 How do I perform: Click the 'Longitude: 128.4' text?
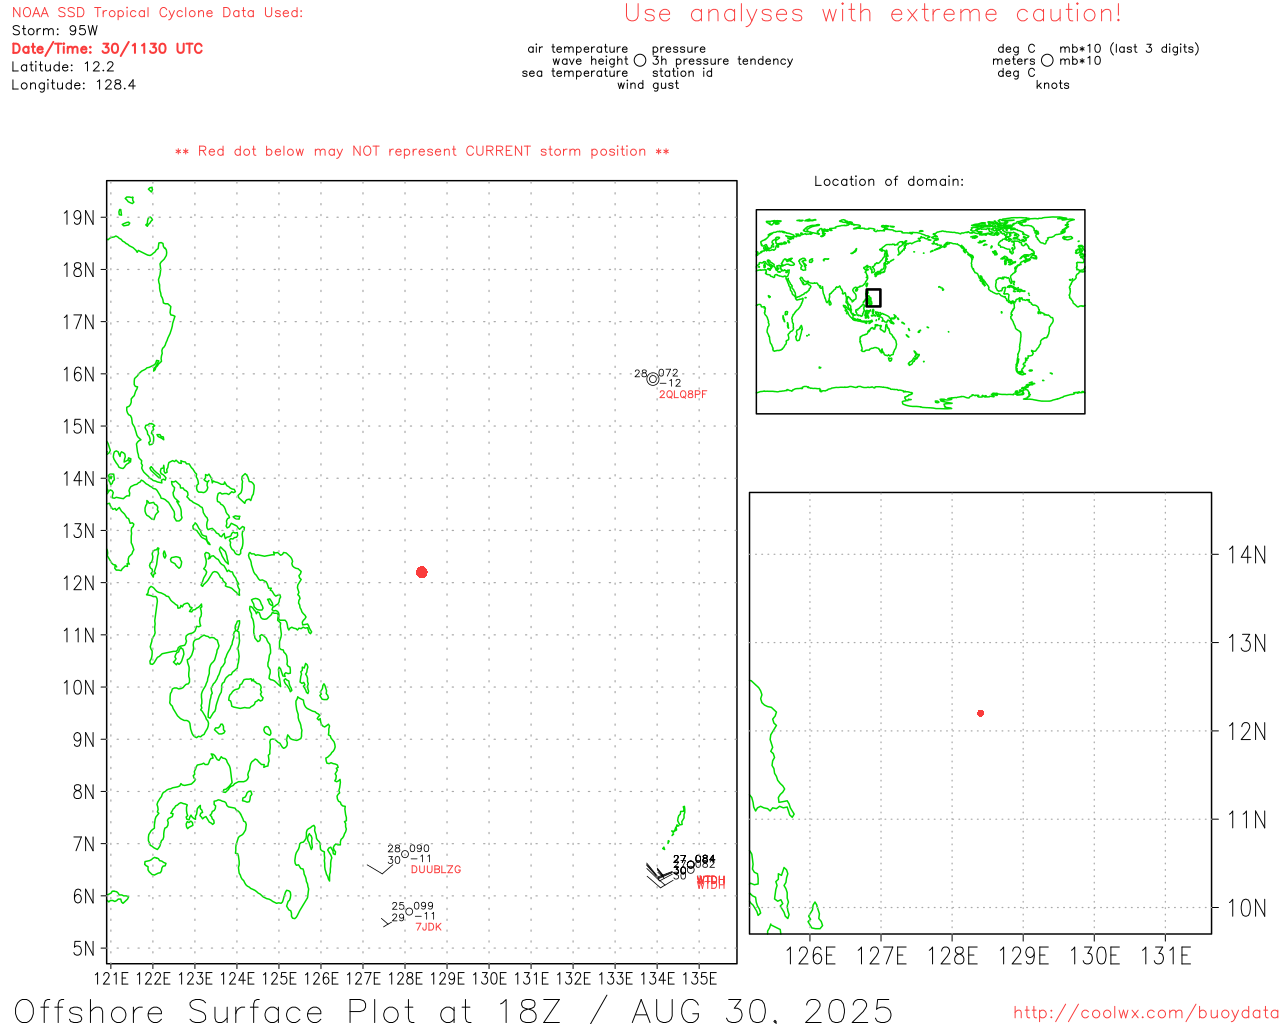74,85
